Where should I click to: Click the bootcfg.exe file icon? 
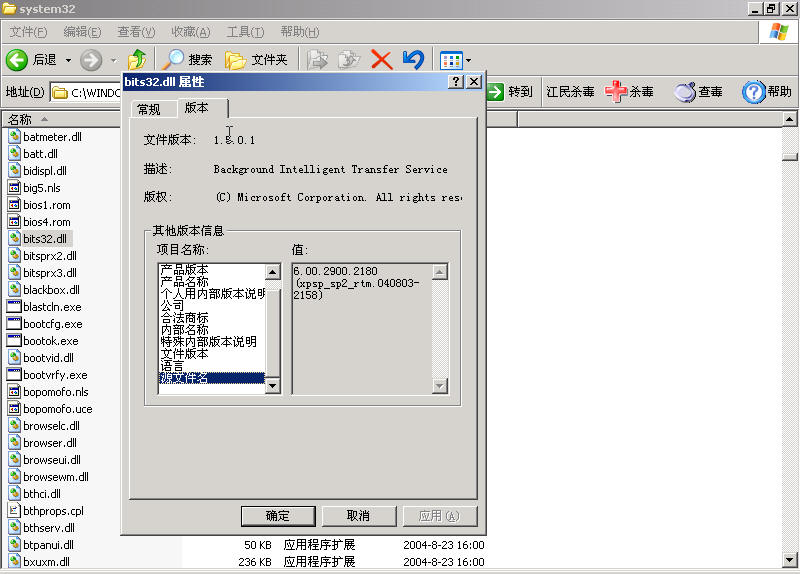pos(14,323)
